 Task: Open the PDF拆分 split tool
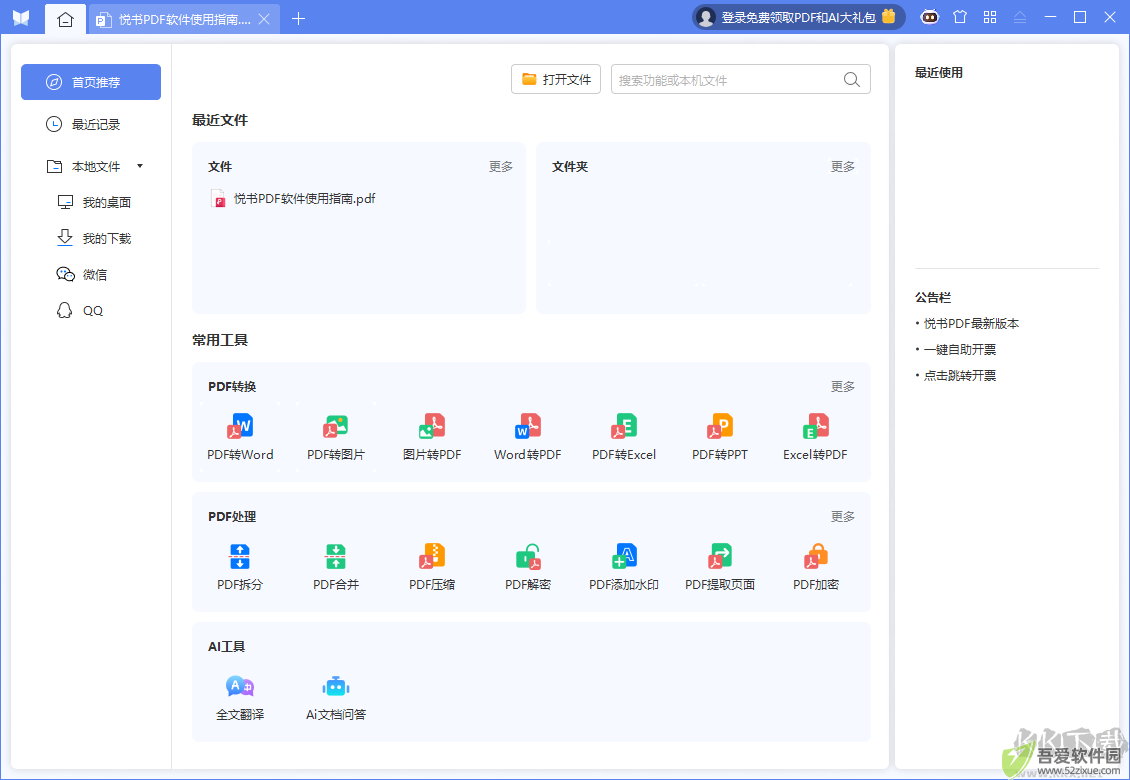(x=240, y=567)
